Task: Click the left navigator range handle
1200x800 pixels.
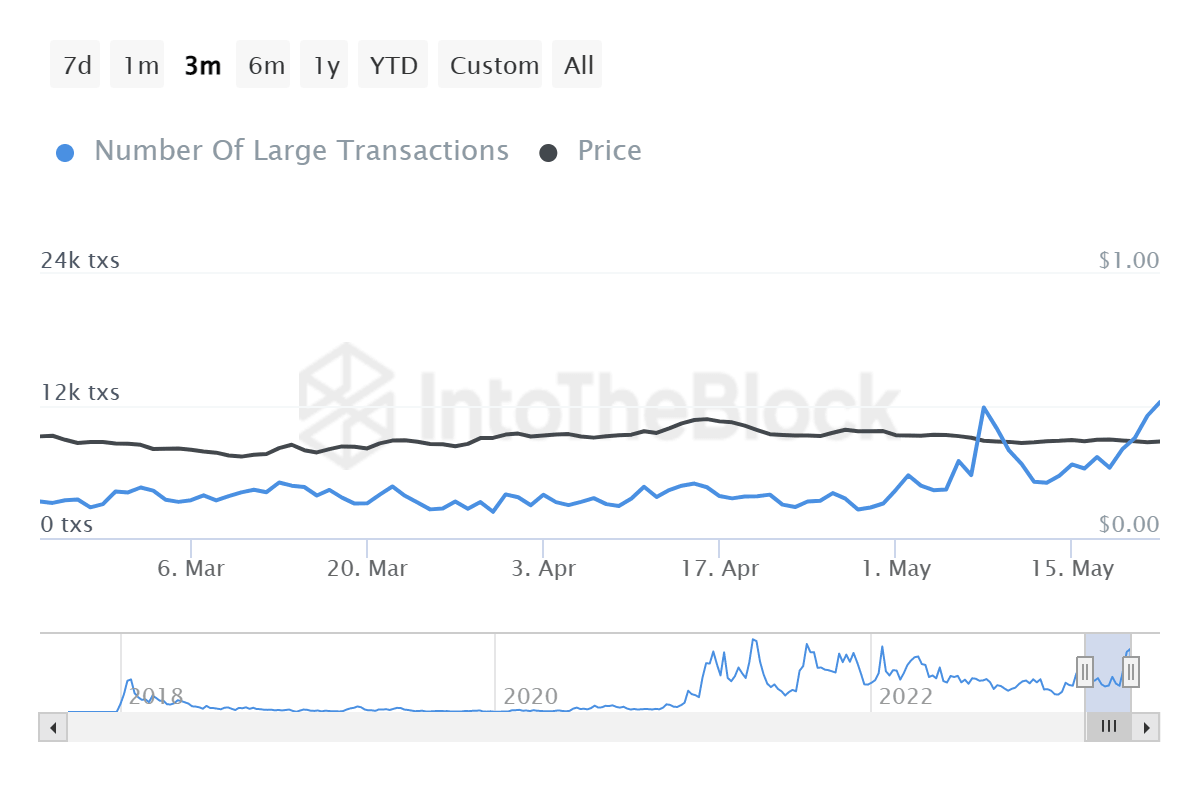Action: [x=1085, y=671]
